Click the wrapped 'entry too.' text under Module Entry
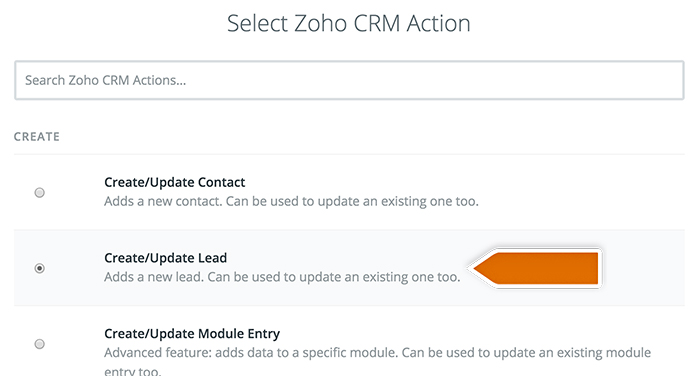 [x=133, y=371]
